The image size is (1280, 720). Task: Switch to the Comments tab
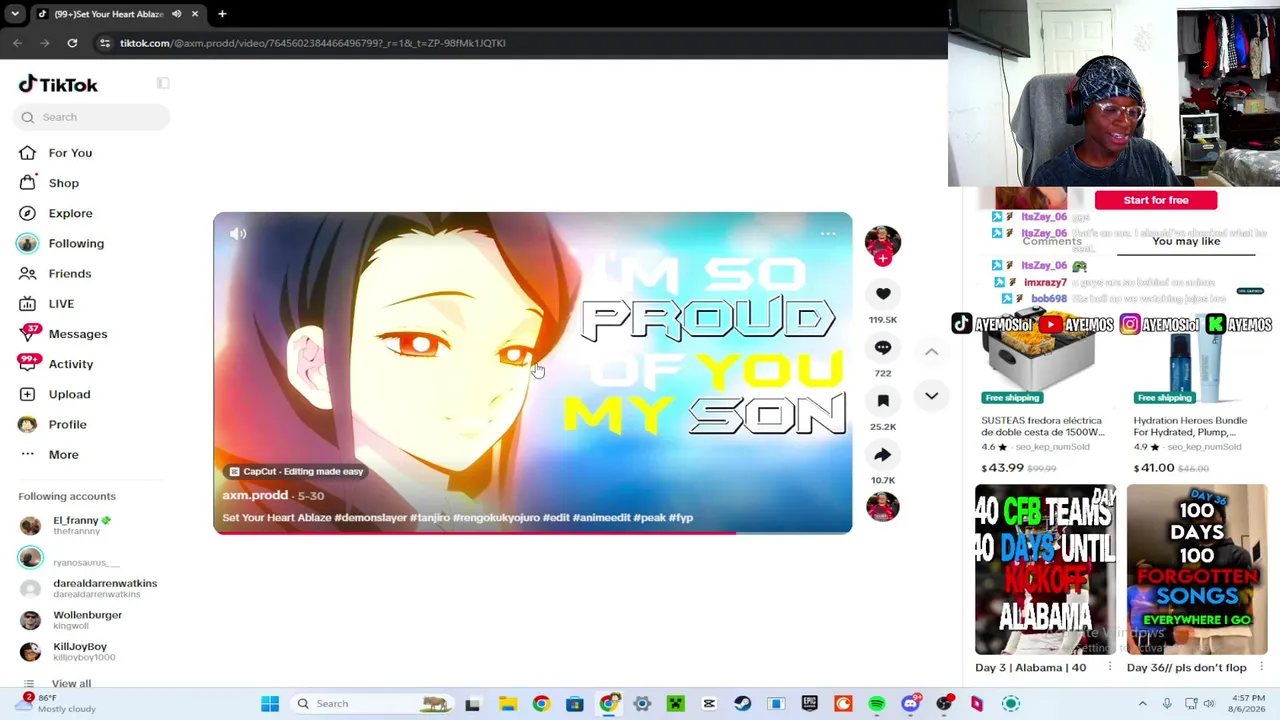1052,241
